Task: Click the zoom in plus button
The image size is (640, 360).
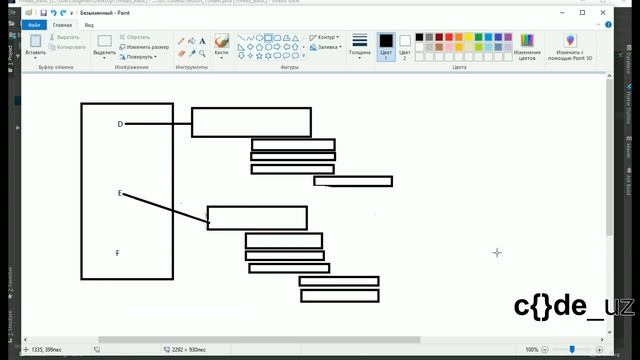Action: click(x=599, y=350)
